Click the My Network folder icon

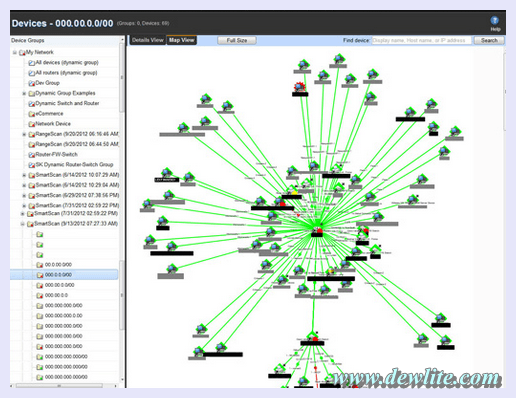coord(22,53)
